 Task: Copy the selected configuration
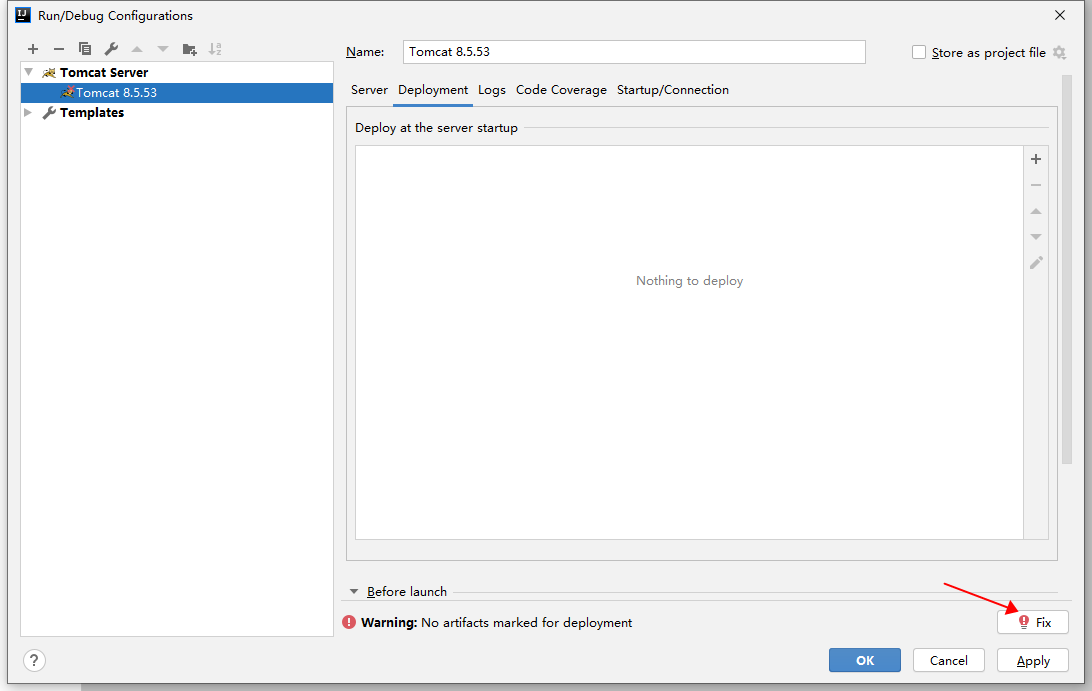pyautogui.click(x=85, y=49)
